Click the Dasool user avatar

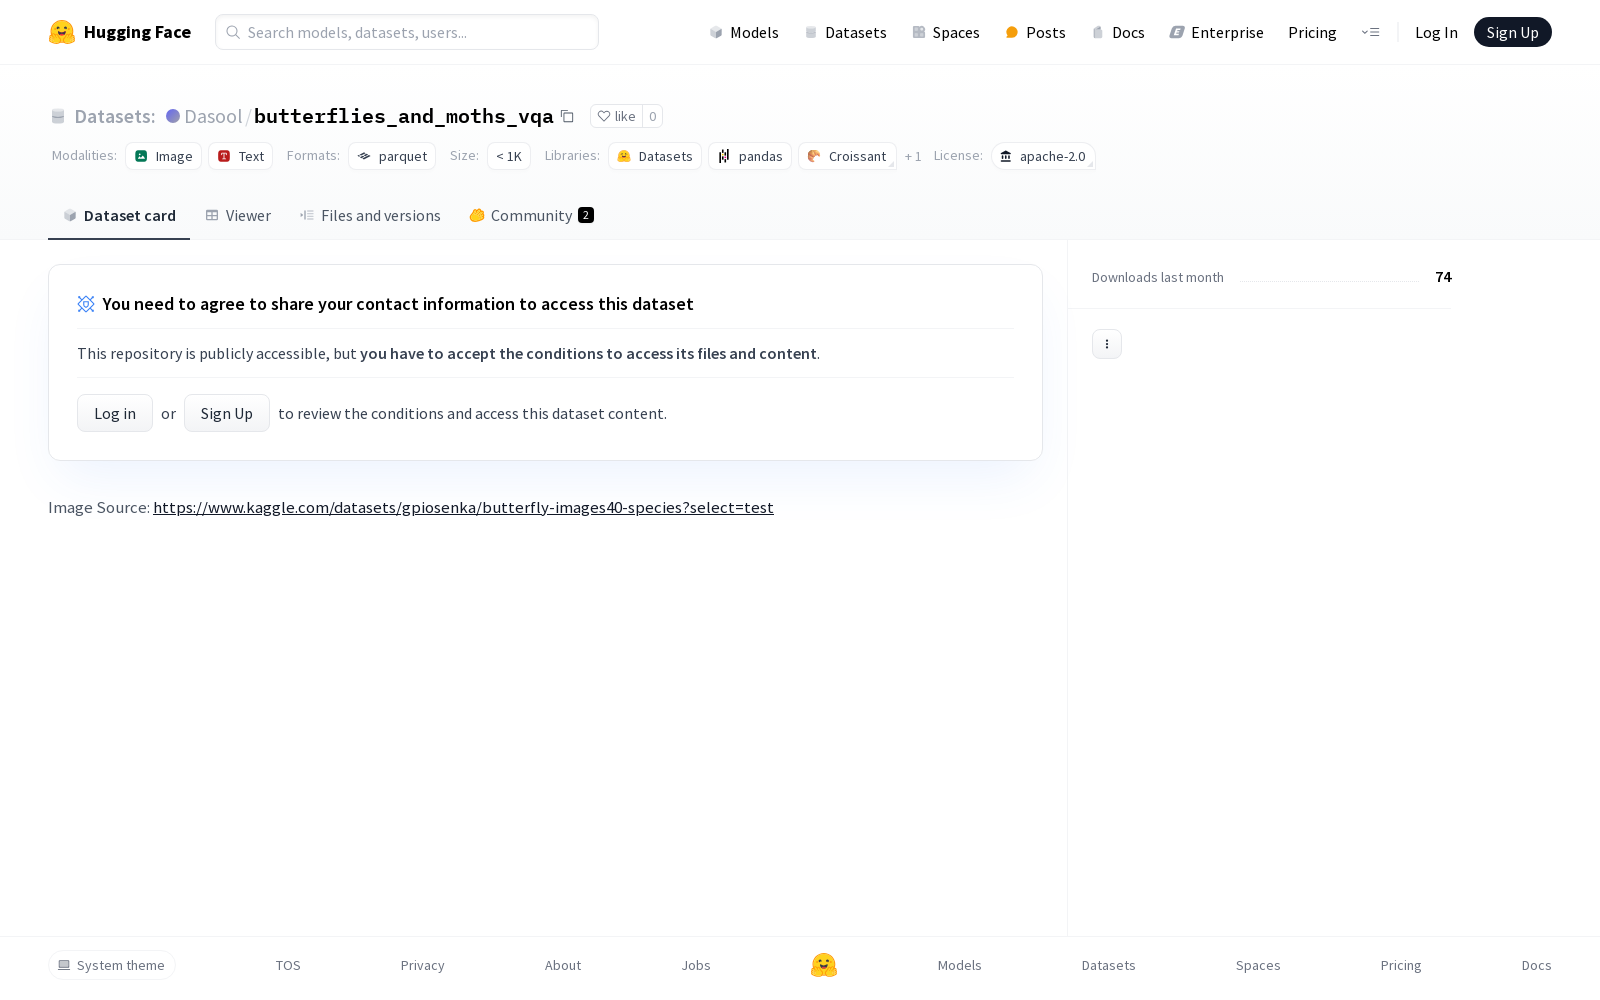pos(173,116)
